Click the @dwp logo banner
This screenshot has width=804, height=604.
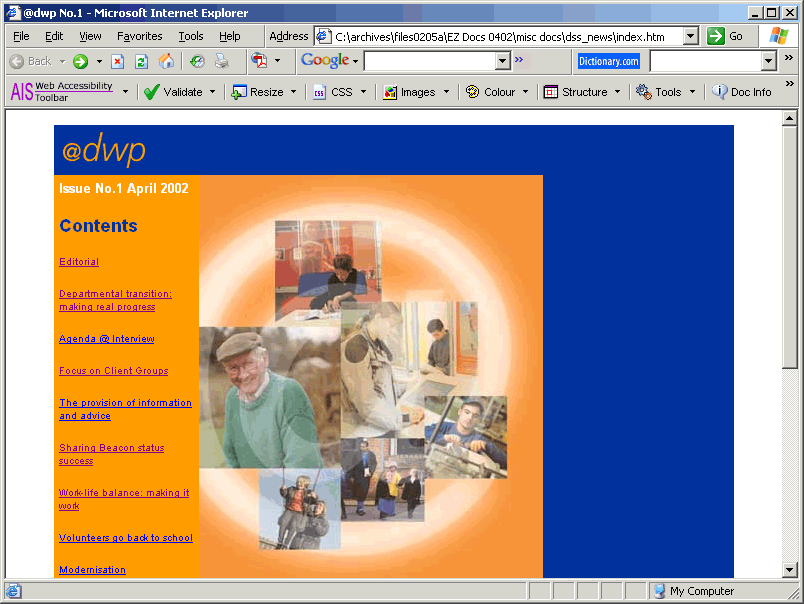(x=104, y=150)
